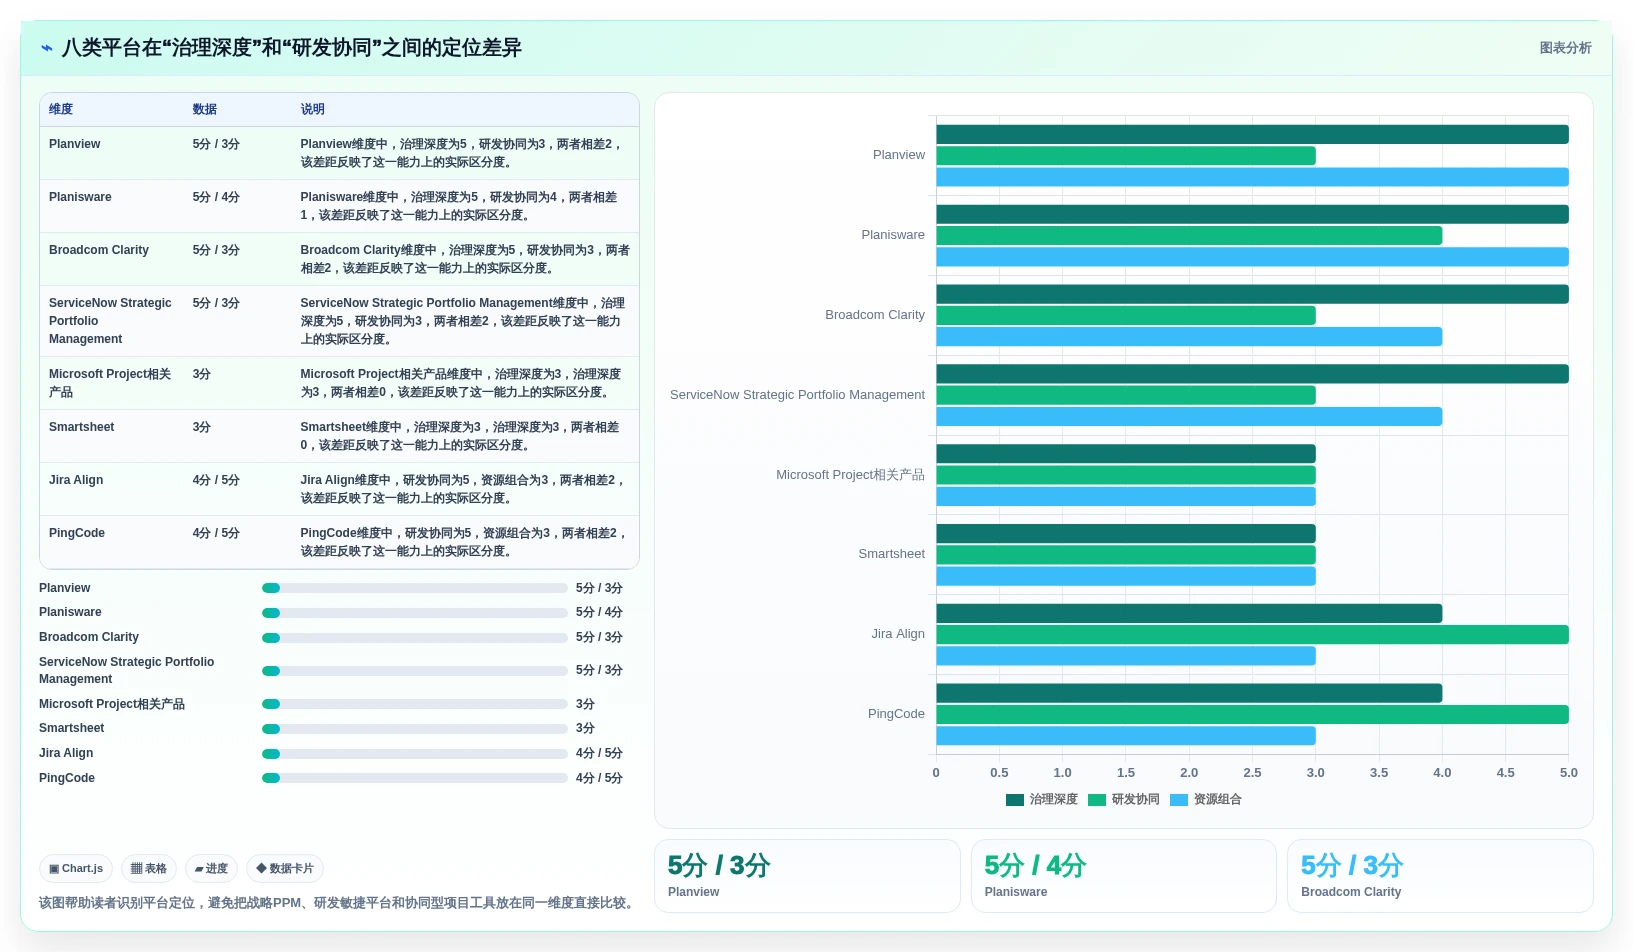This screenshot has width=1633, height=952.
Task: Click the Smartsheet progress bar
Action: (x=415, y=729)
